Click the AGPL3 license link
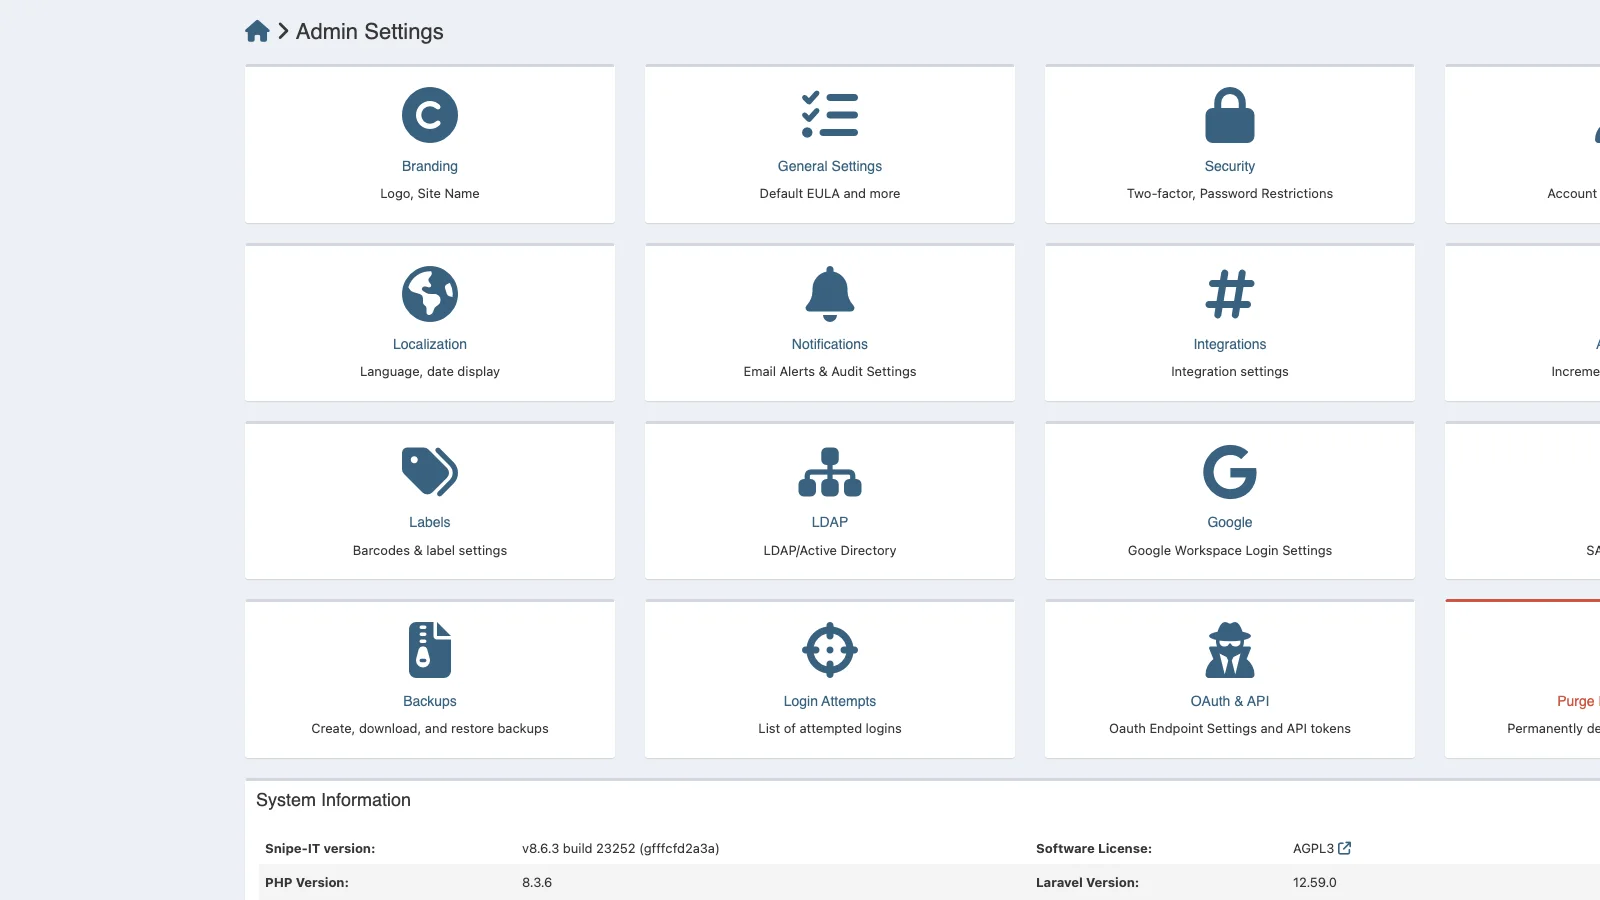The width and height of the screenshot is (1600, 900). [x=1313, y=848]
